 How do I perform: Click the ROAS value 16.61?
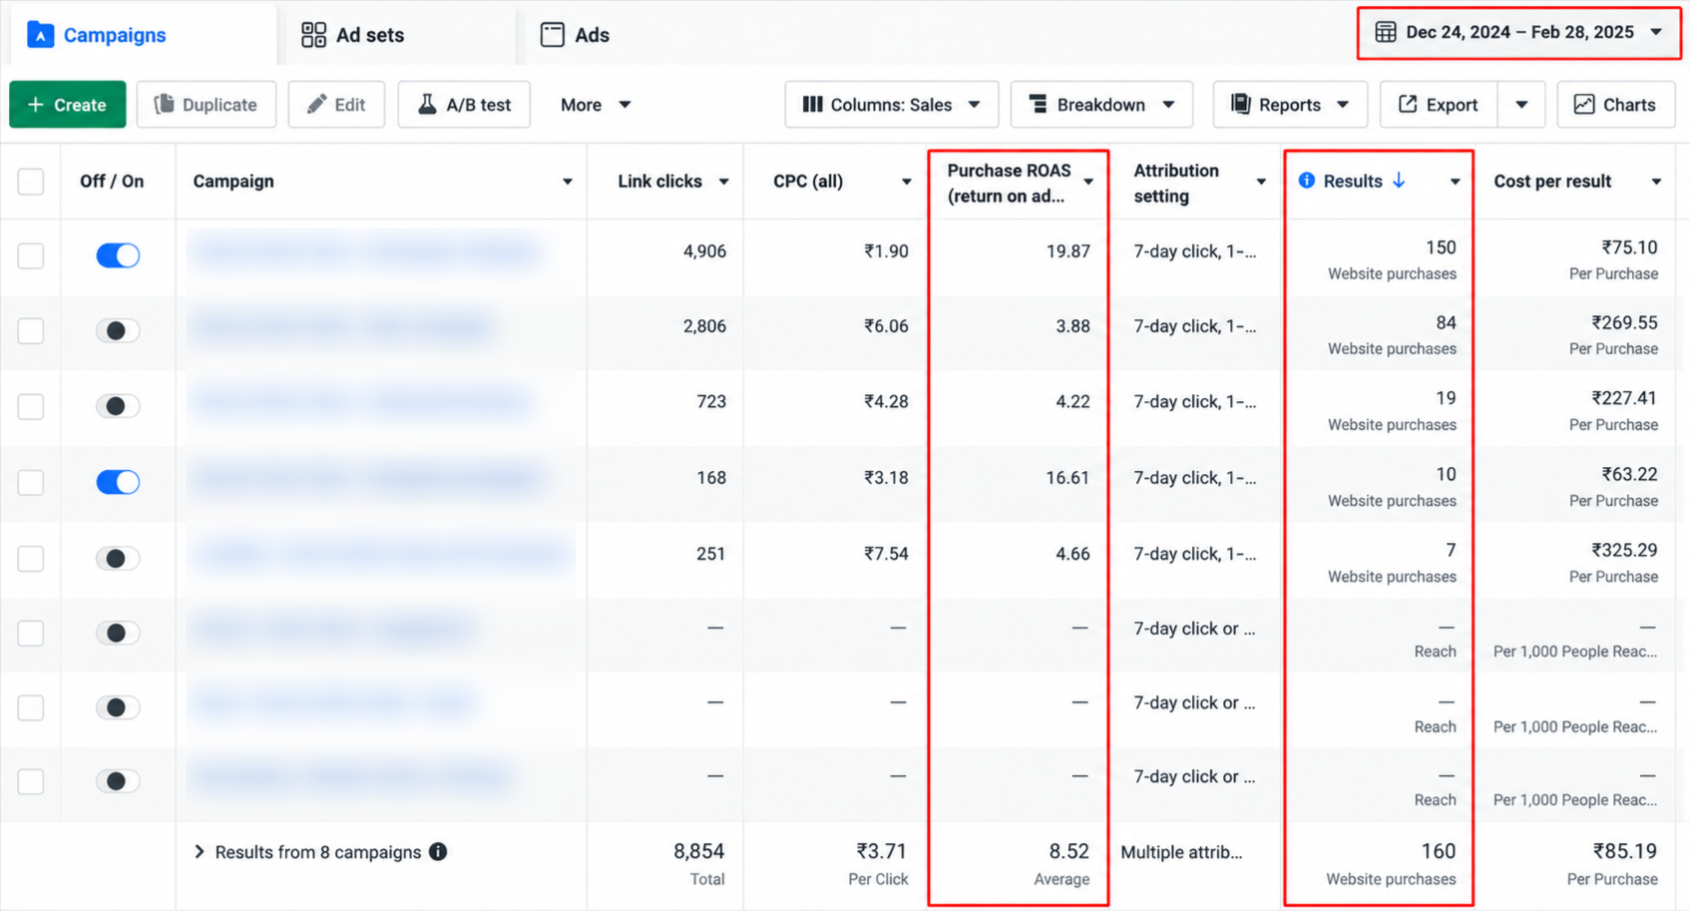point(1068,478)
